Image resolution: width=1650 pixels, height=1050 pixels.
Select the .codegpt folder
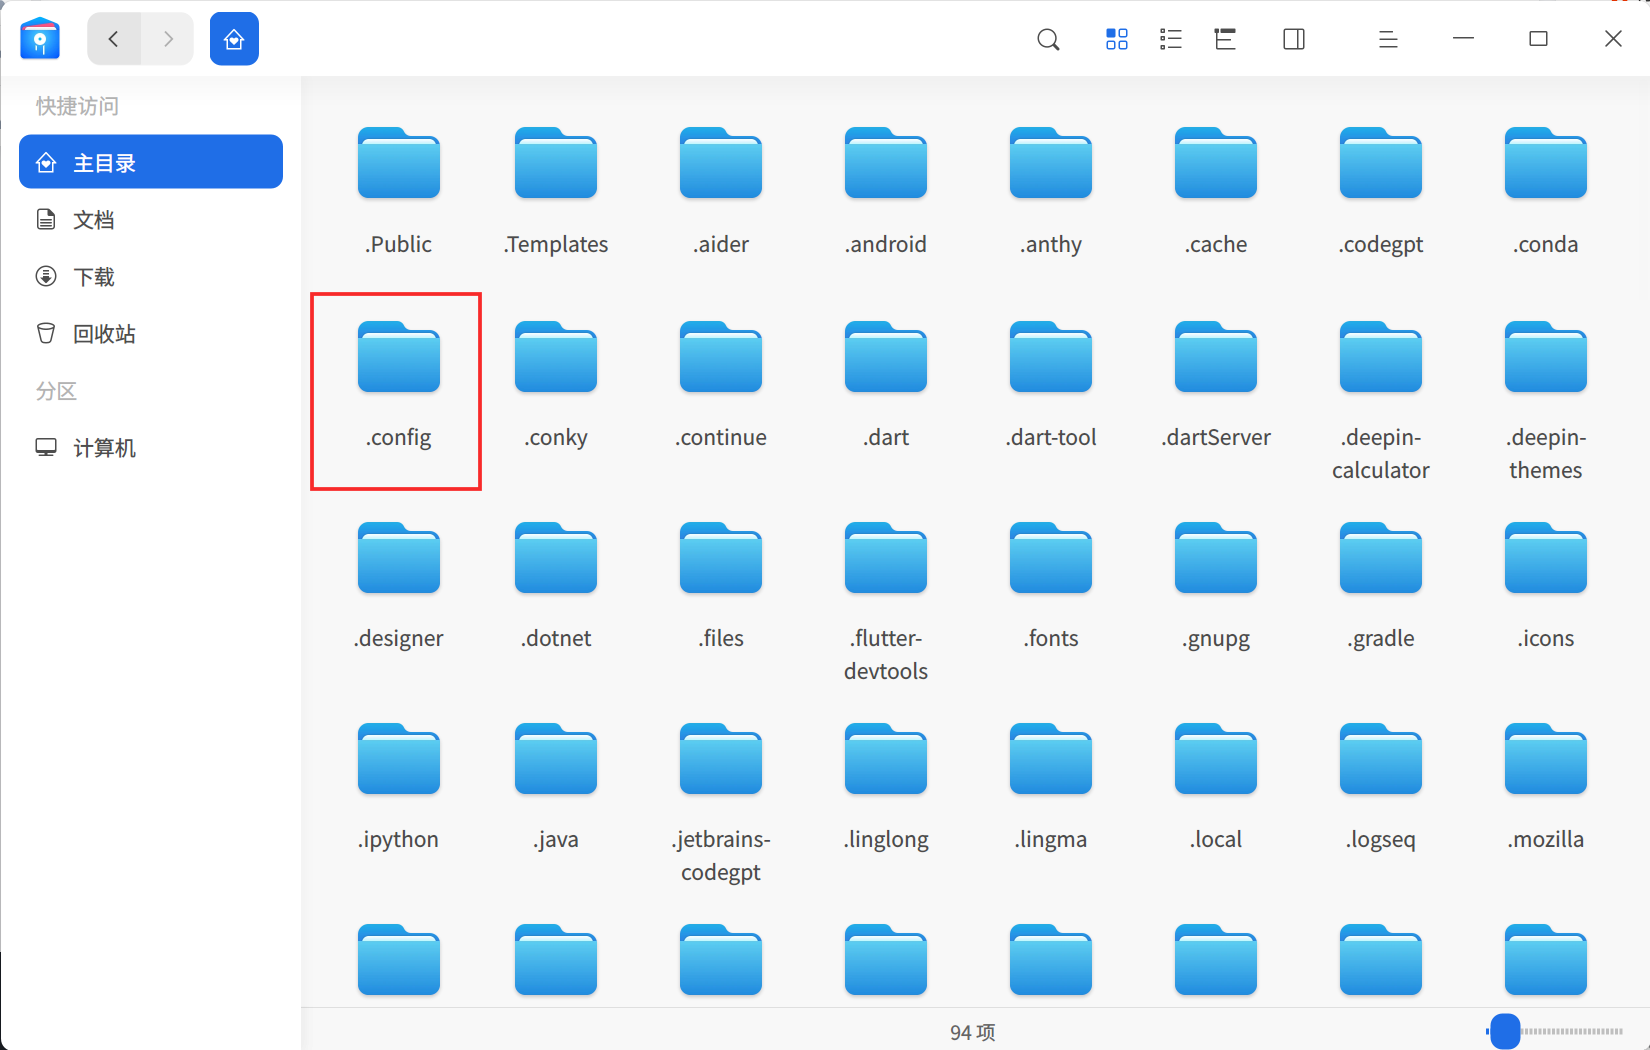(x=1381, y=192)
